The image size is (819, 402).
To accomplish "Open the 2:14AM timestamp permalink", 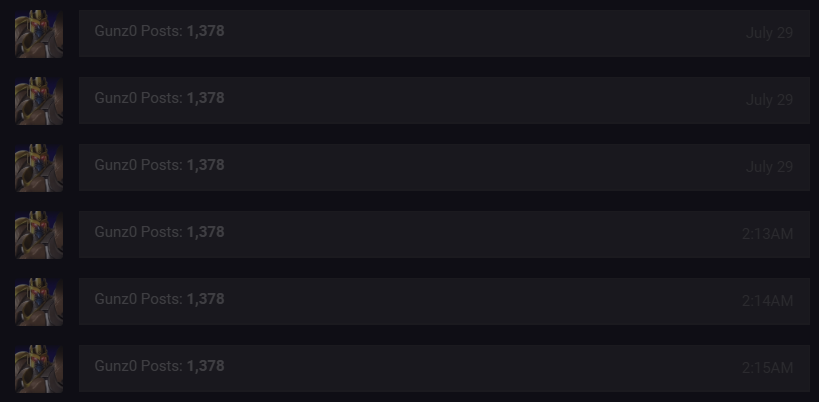I will click(x=767, y=301).
